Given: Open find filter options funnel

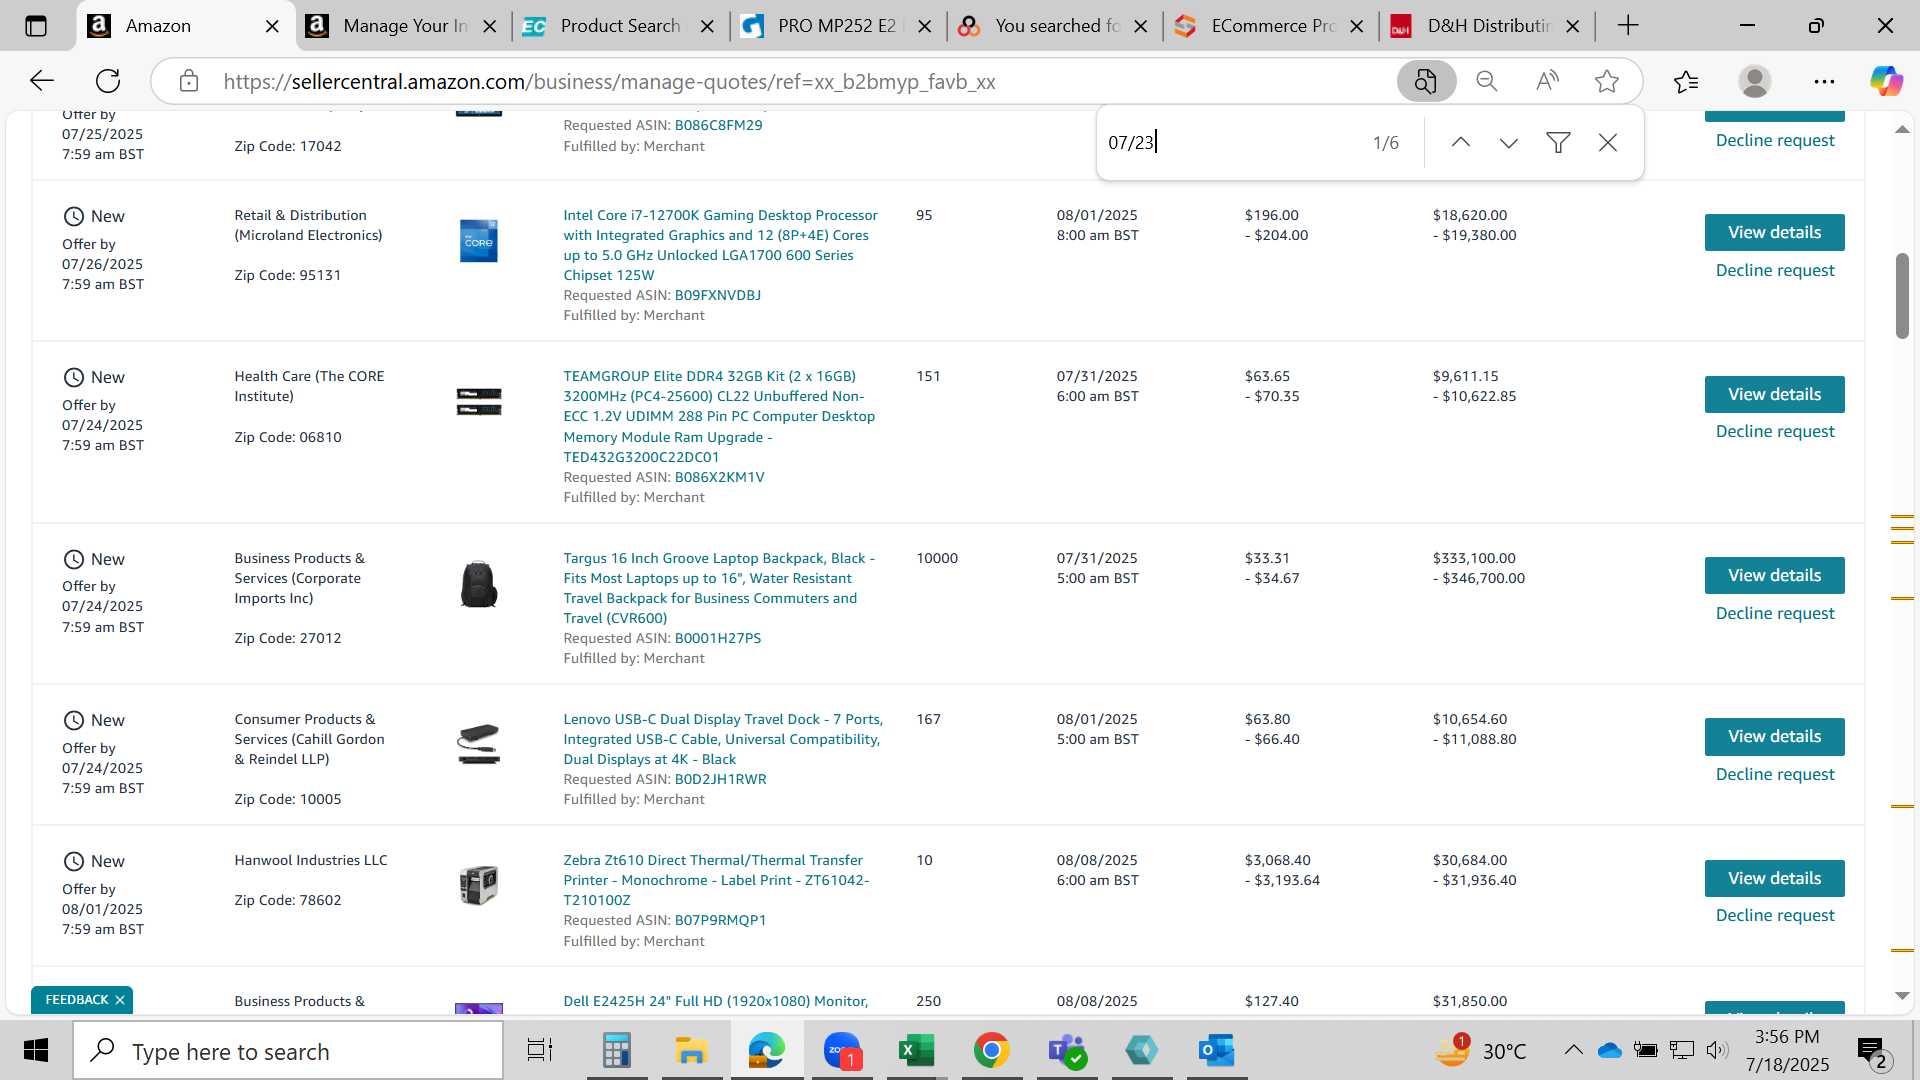Looking at the screenshot, I should point(1558,142).
